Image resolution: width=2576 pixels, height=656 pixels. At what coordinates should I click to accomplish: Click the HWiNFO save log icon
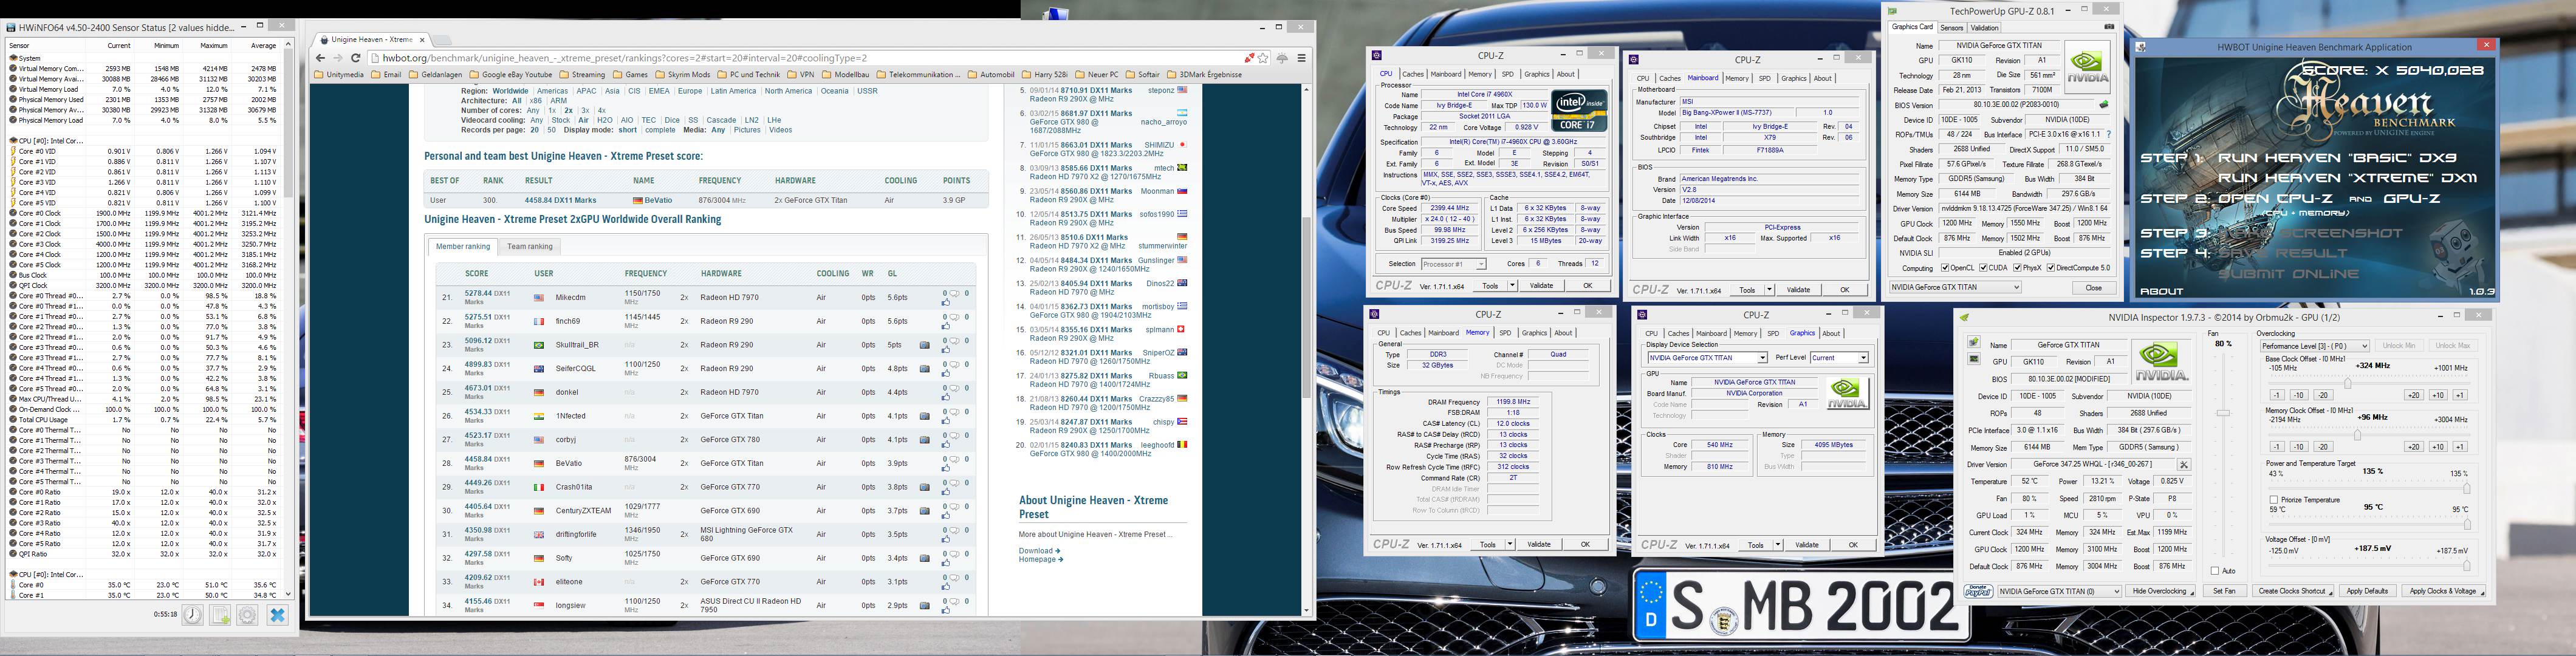click(x=220, y=615)
